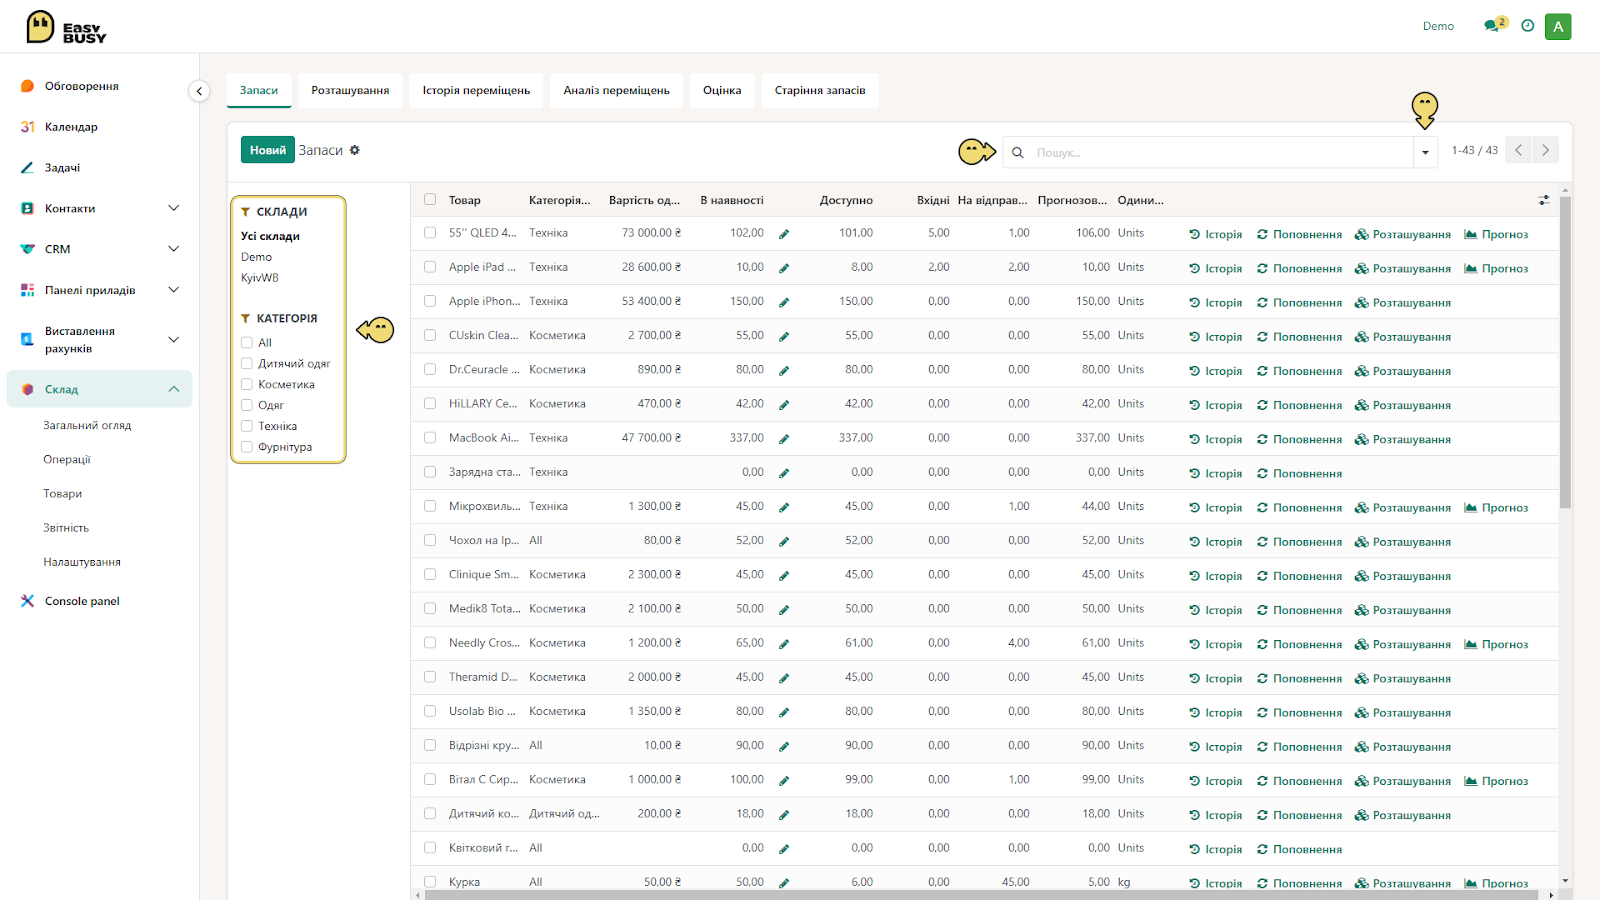Screen dimensions: 1600x900
Task: Tick the Косметика category checkbox
Action: [246, 384]
